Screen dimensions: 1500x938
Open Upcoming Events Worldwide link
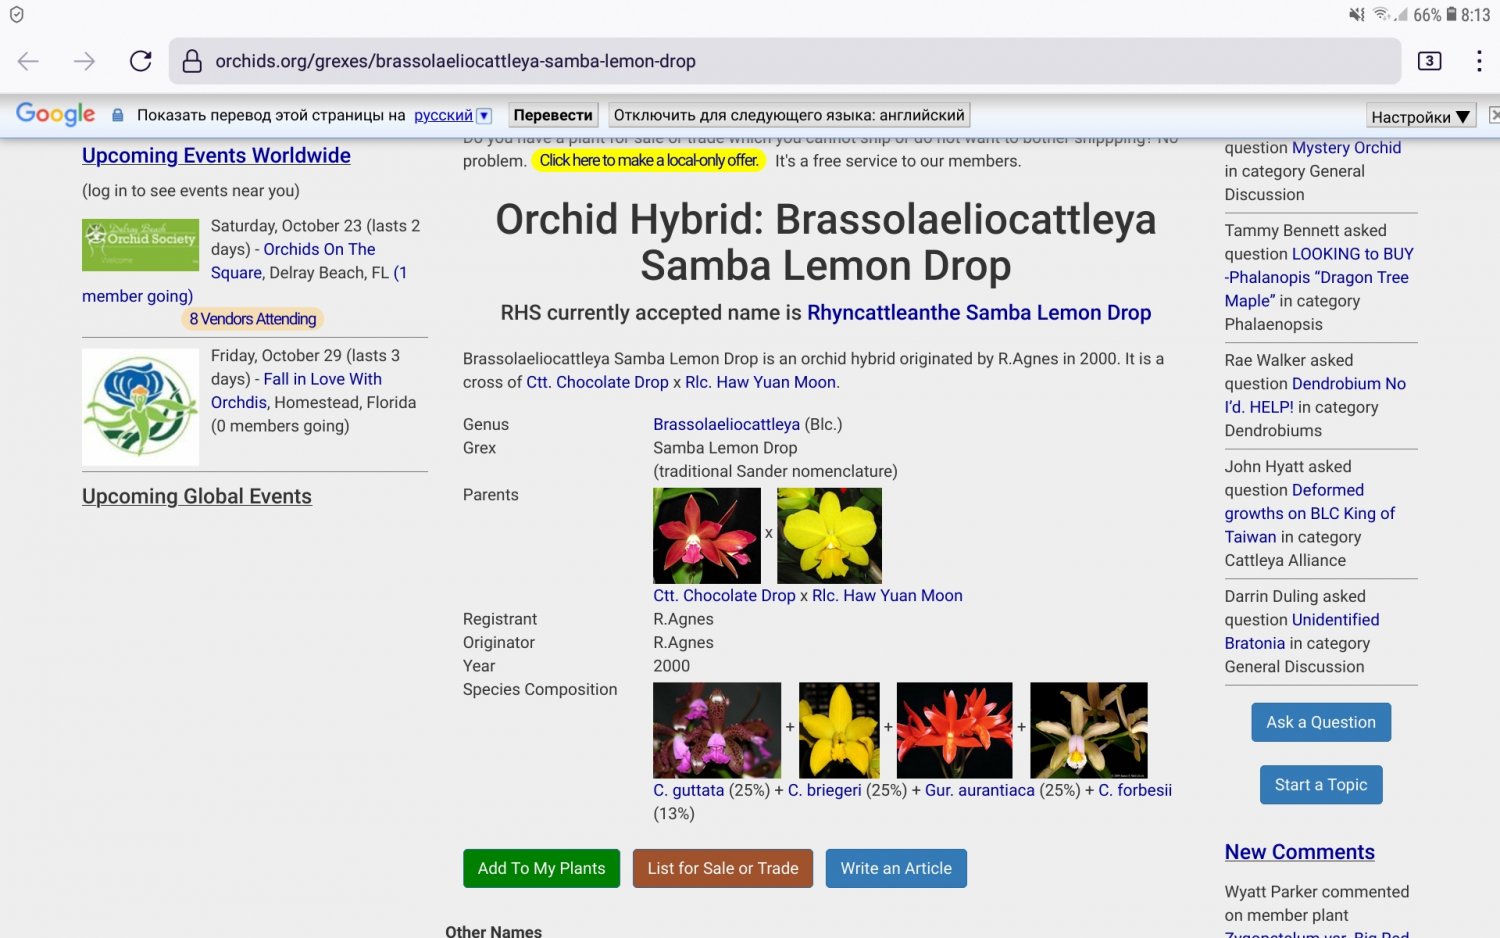(x=216, y=156)
